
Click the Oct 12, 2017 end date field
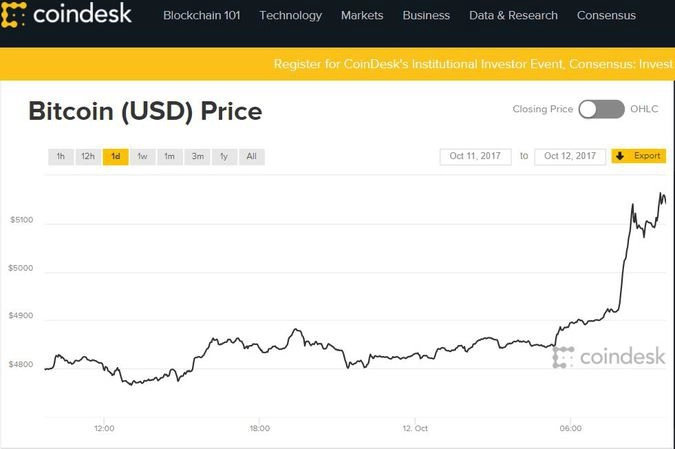pyautogui.click(x=570, y=156)
